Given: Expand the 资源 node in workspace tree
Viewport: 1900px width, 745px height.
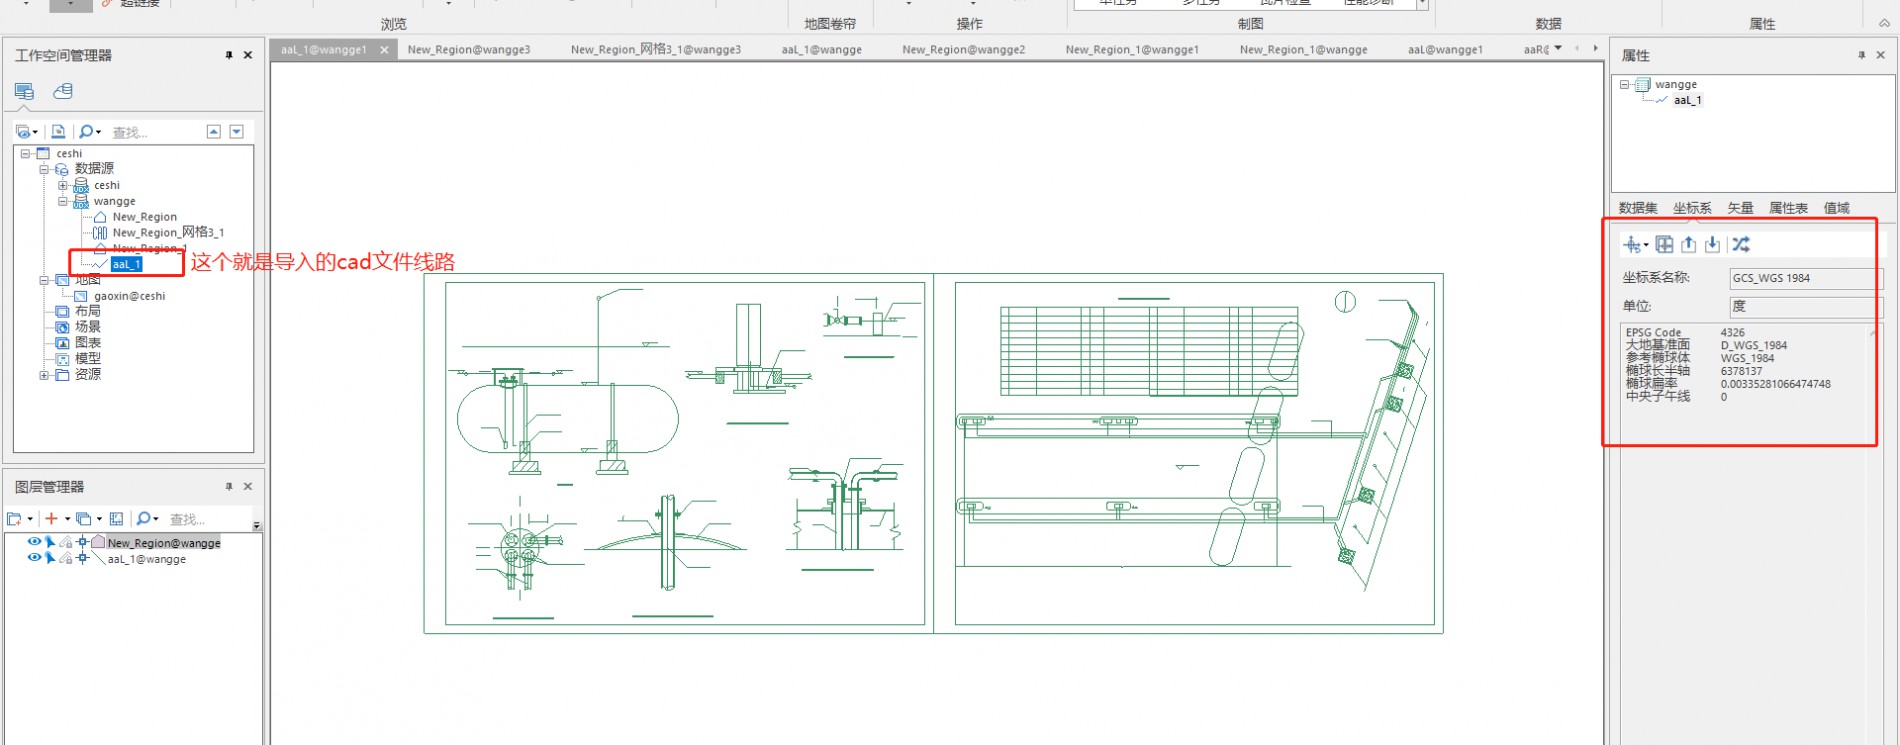Looking at the screenshot, I should (44, 375).
